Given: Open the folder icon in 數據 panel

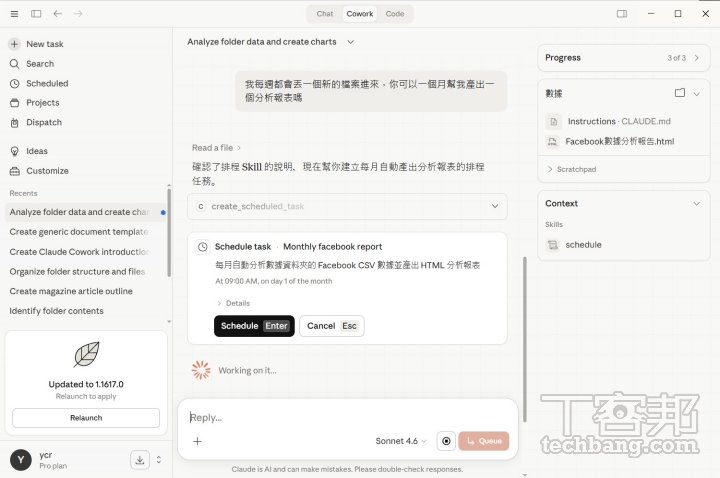Looking at the screenshot, I should pyautogui.click(x=680, y=93).
